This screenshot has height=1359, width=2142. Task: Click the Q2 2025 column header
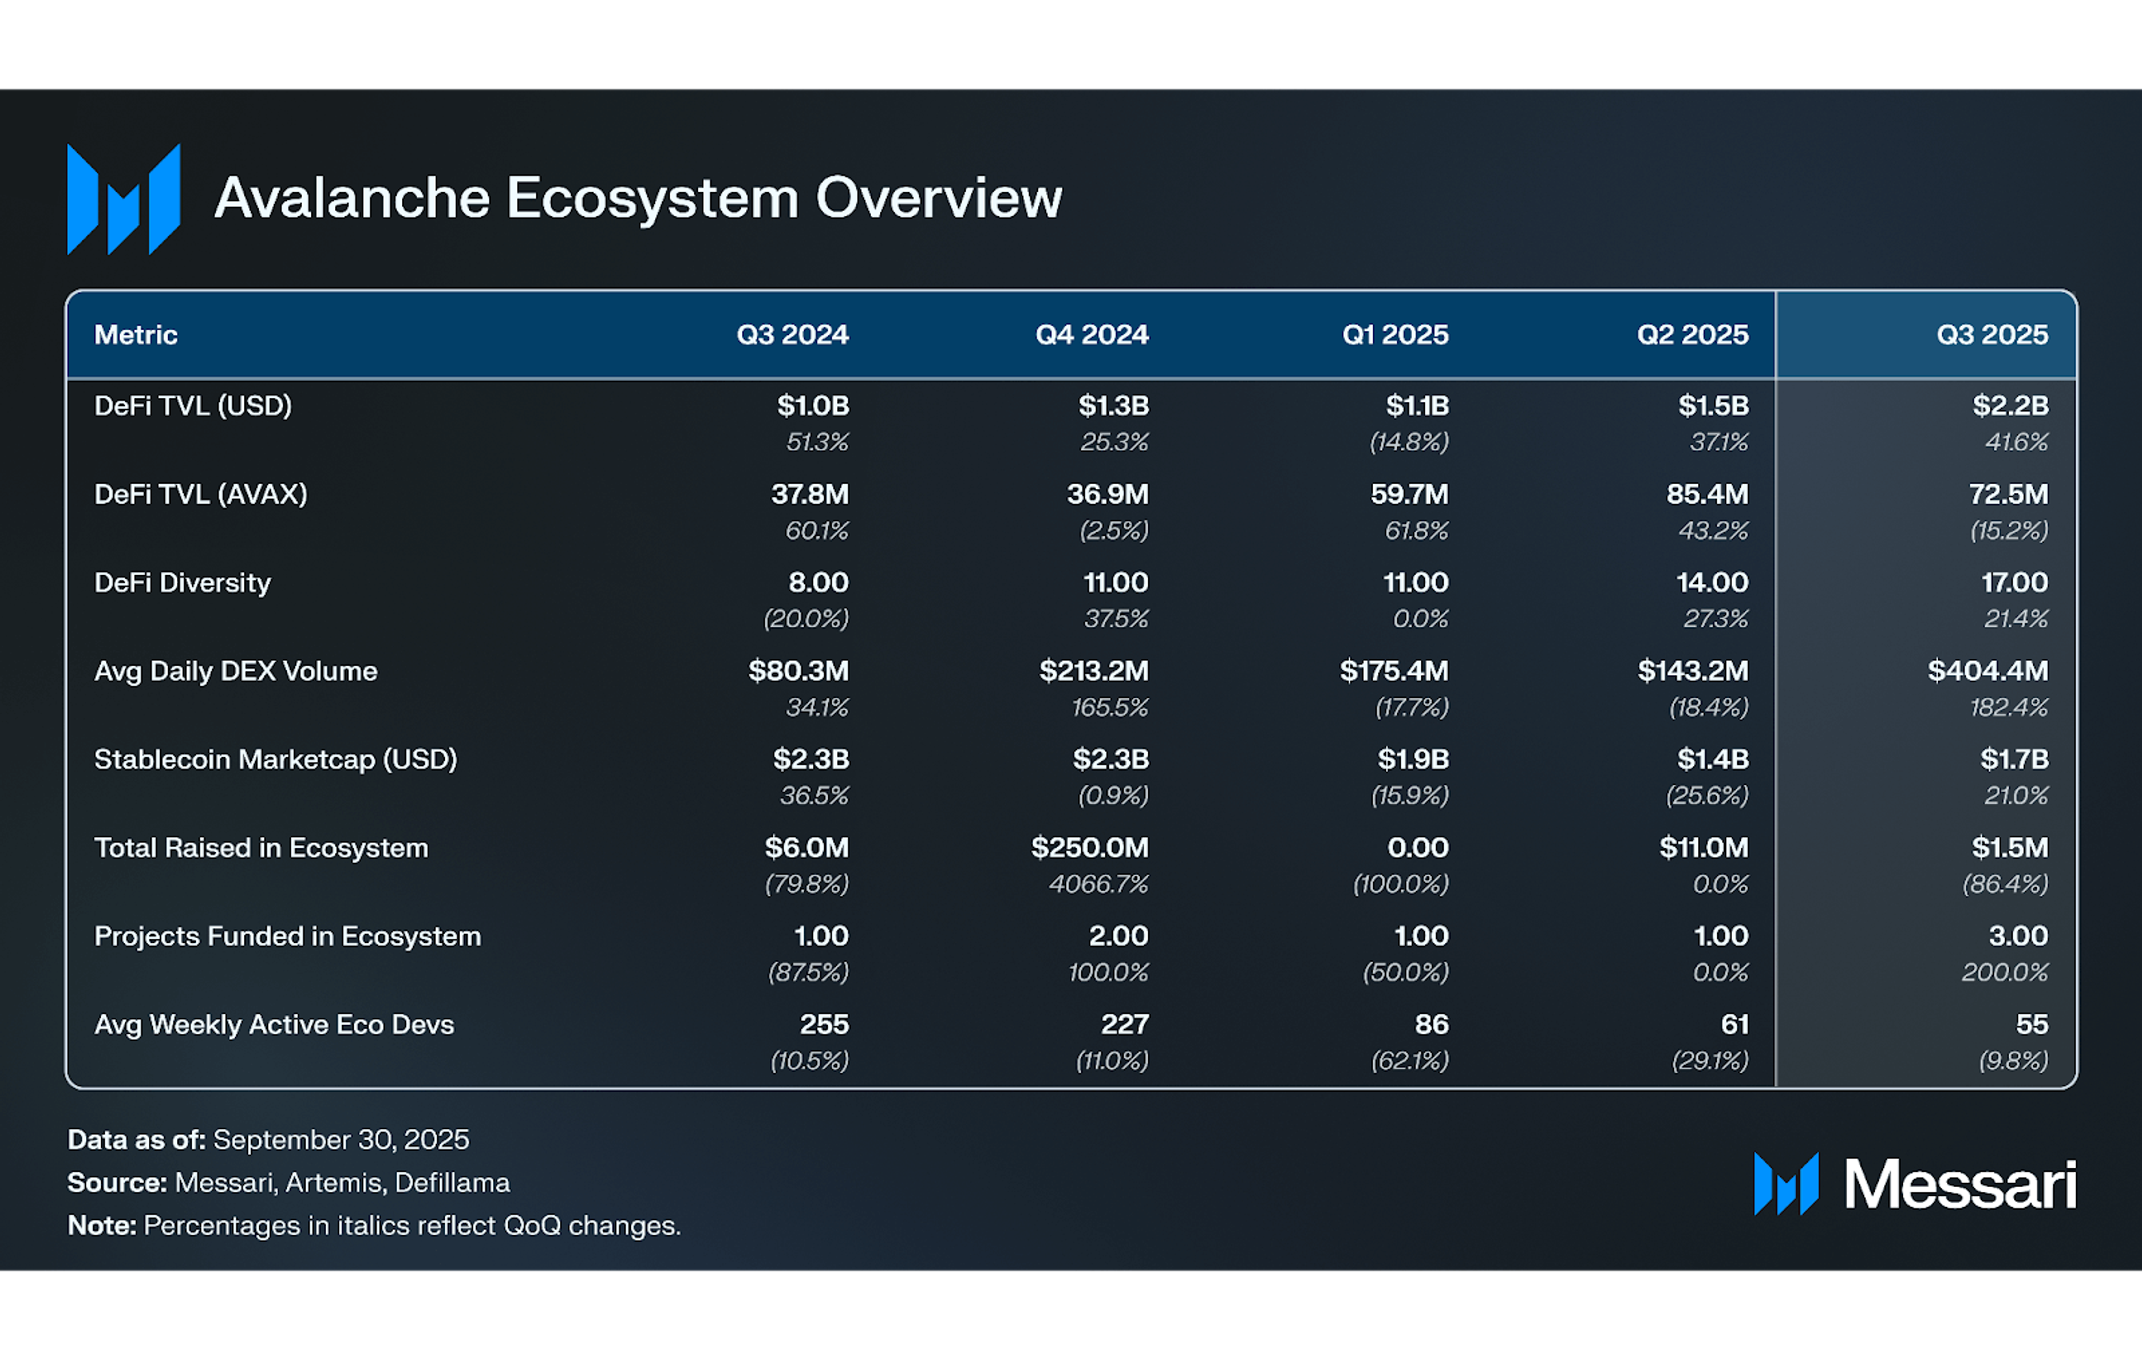[1692, 334]
